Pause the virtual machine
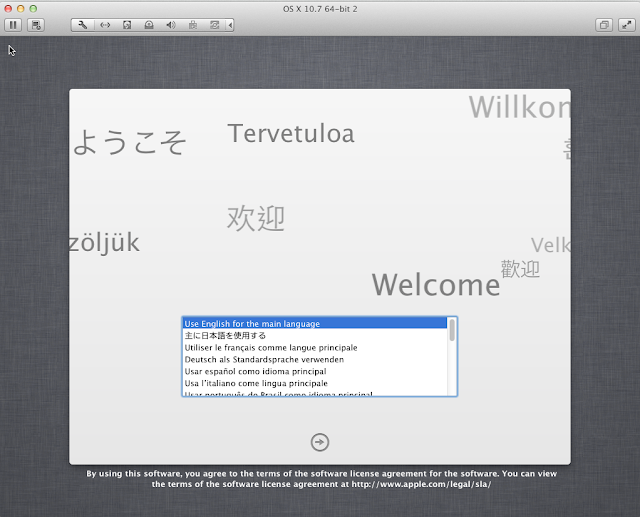This screenshot has width=640, height=517. point(13,25)
